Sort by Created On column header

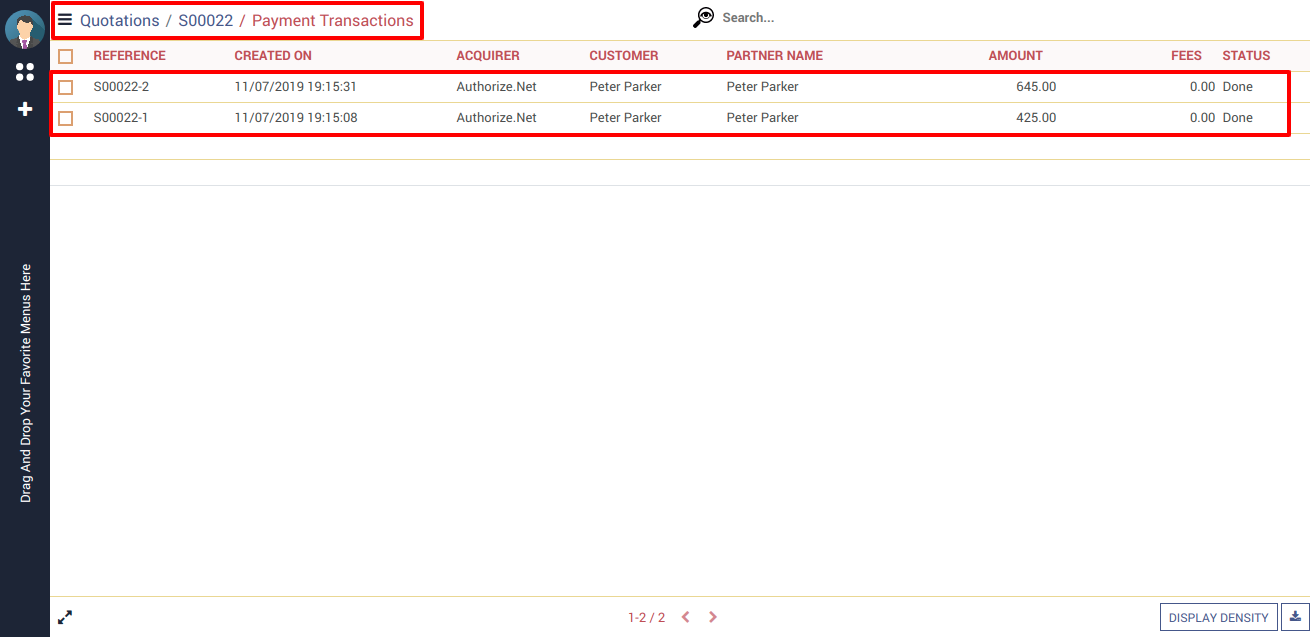pos(273,56)
